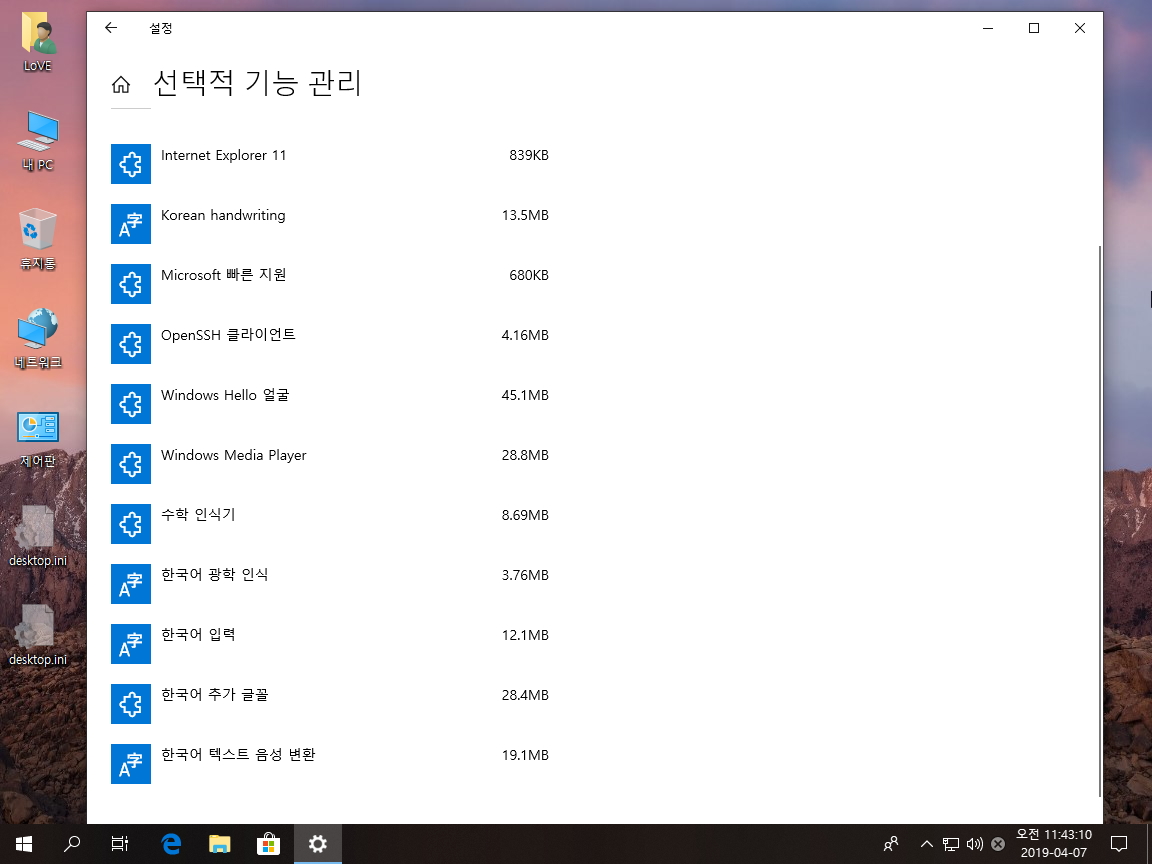Select the 수학 인식기 name text
This screenshot has height=864, width=1152.
coord(198,514)
